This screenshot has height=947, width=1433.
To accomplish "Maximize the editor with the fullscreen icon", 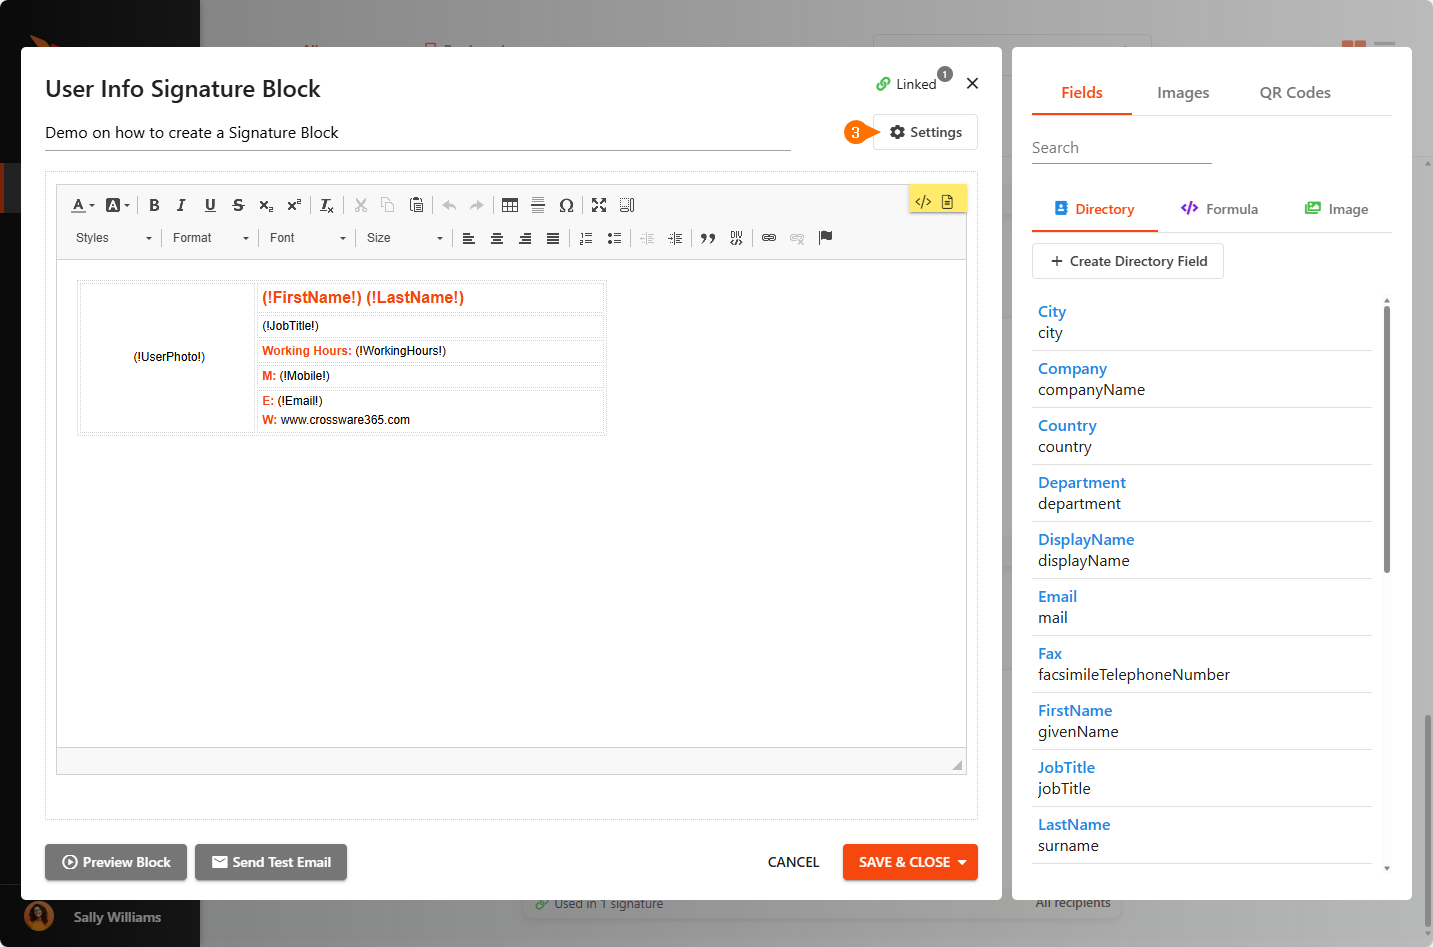I will [599, 205].
